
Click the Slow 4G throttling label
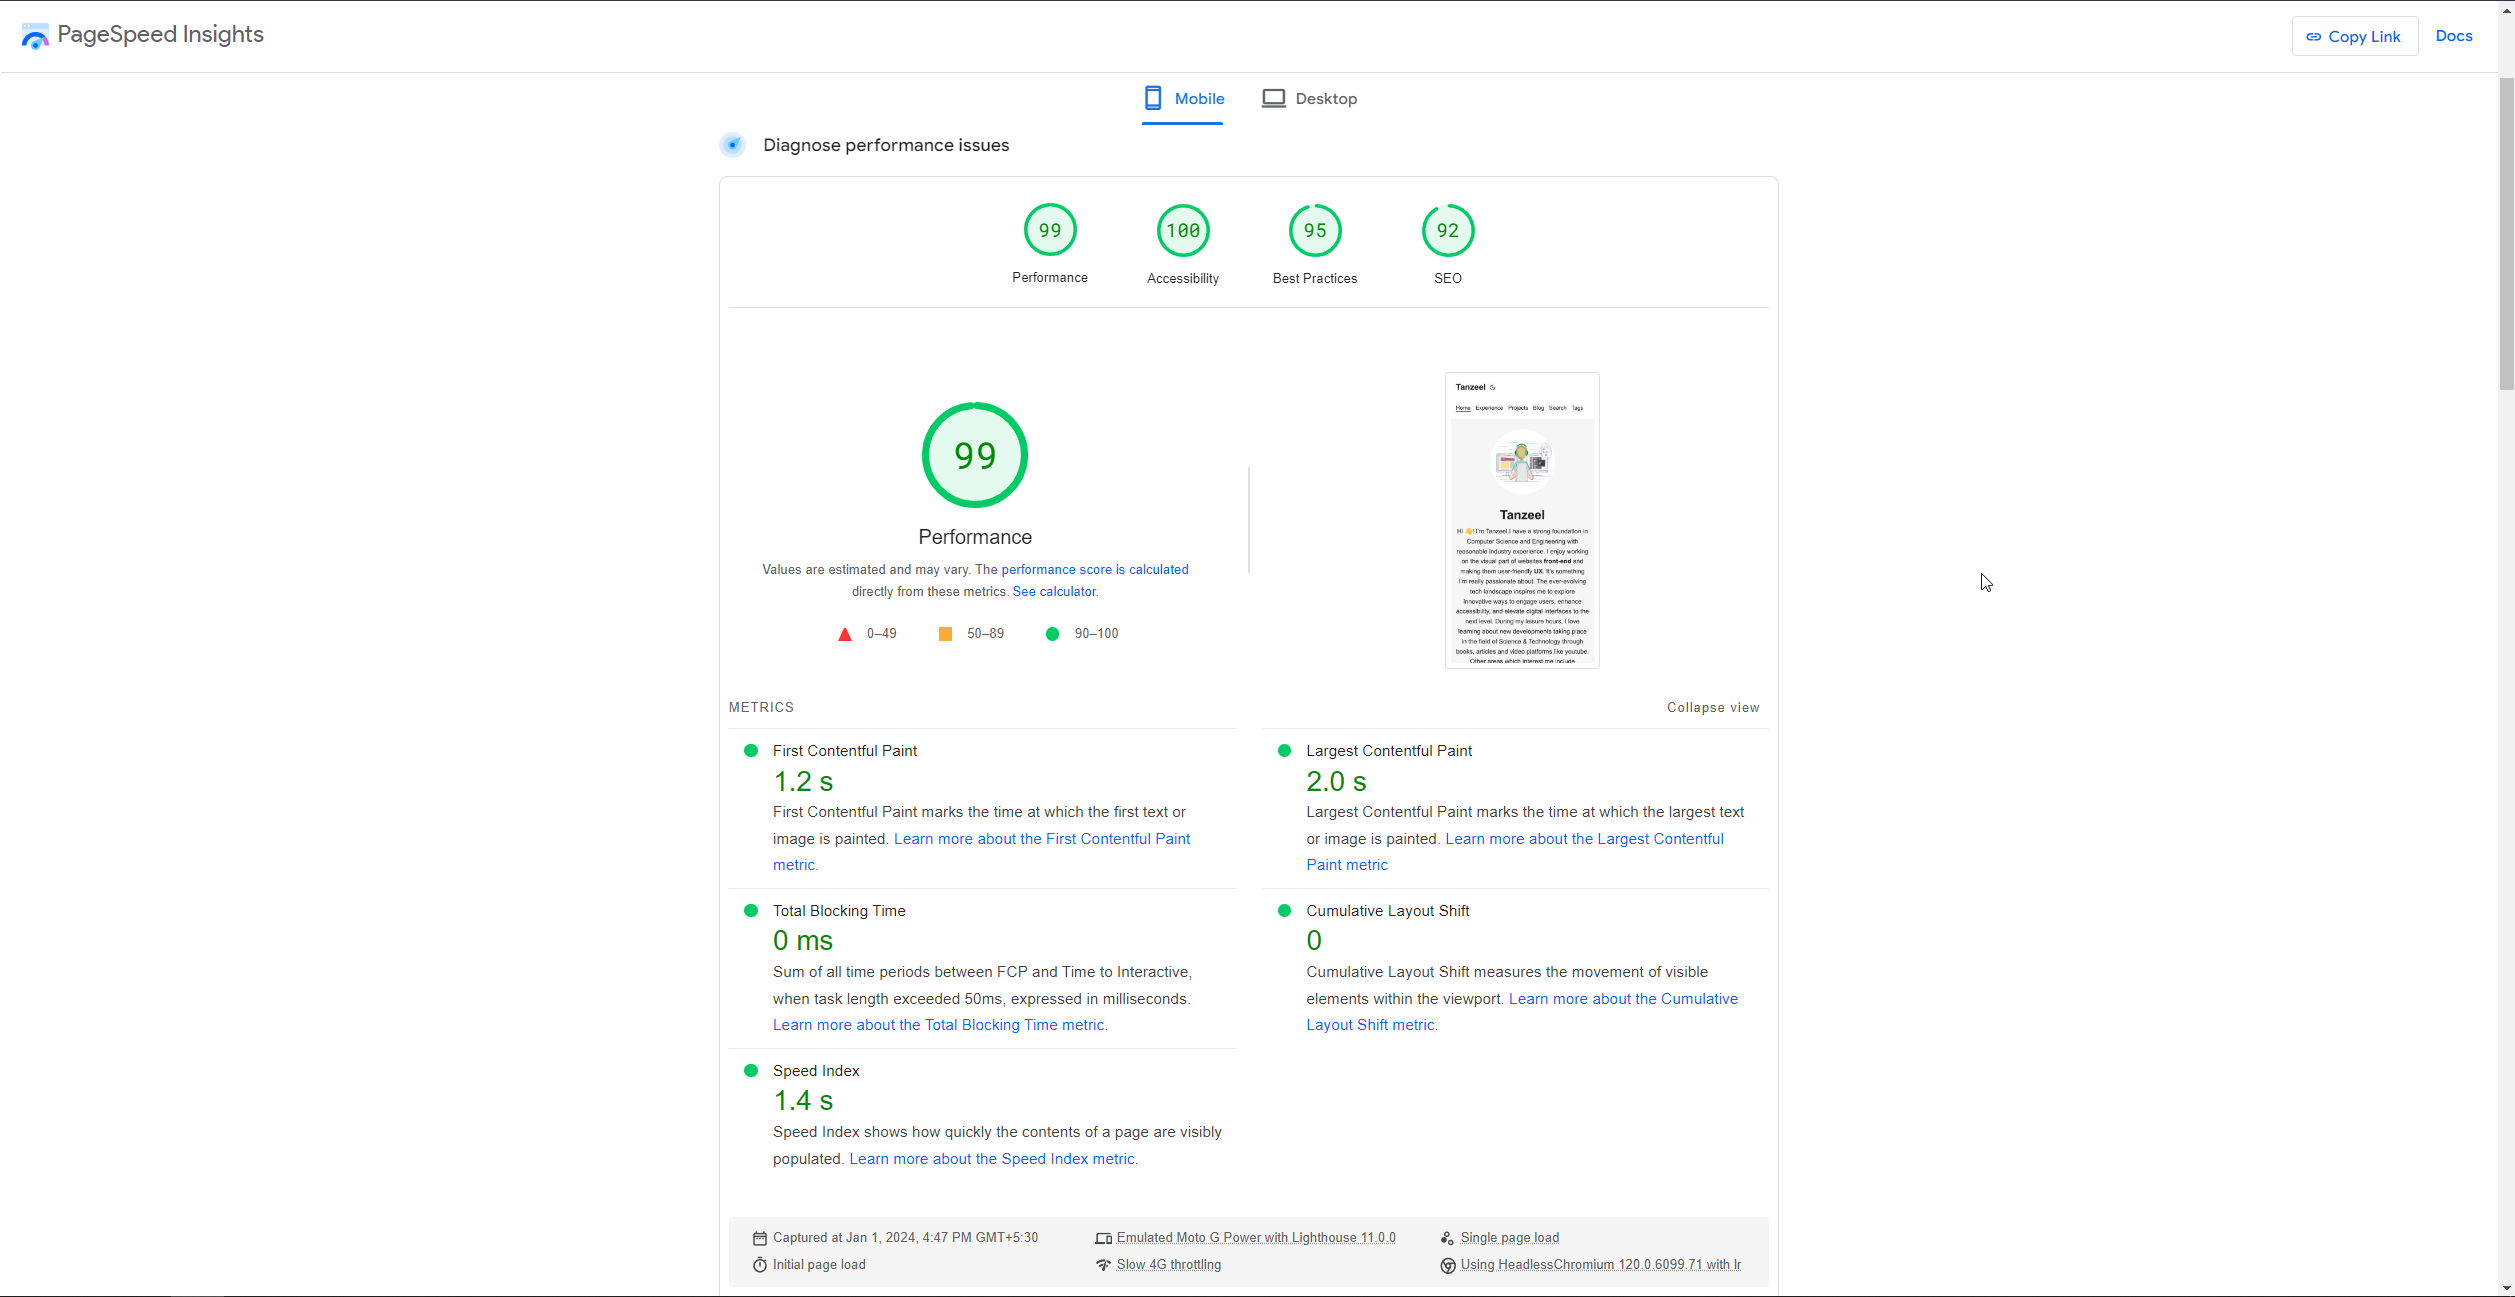[1168, 1265]
